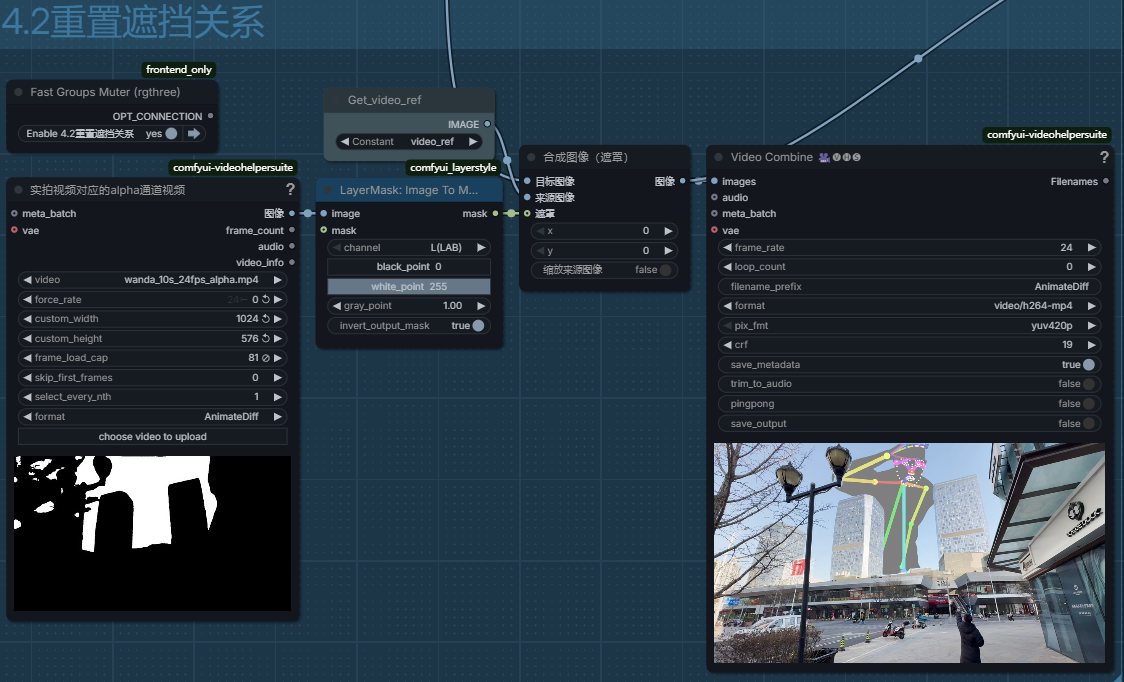Turn off save_metadata in Video Combine
The height and width of the screenshot is (682, 1124).
[x=1088, y=365]
